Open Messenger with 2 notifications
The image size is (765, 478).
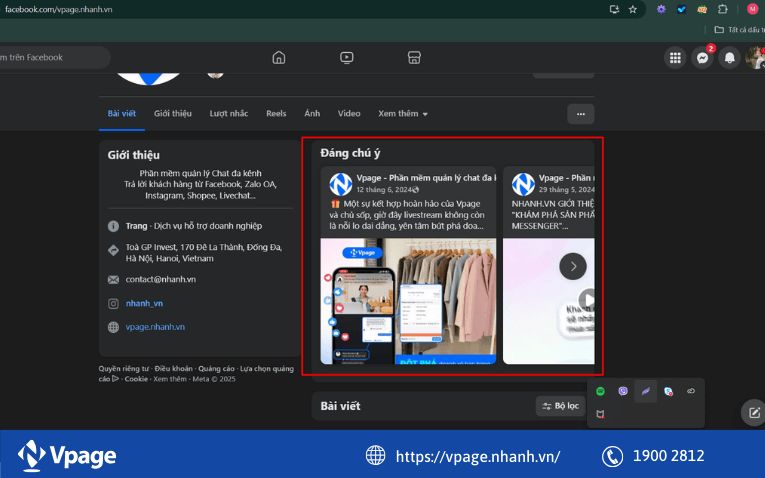[x=703, y=58]
